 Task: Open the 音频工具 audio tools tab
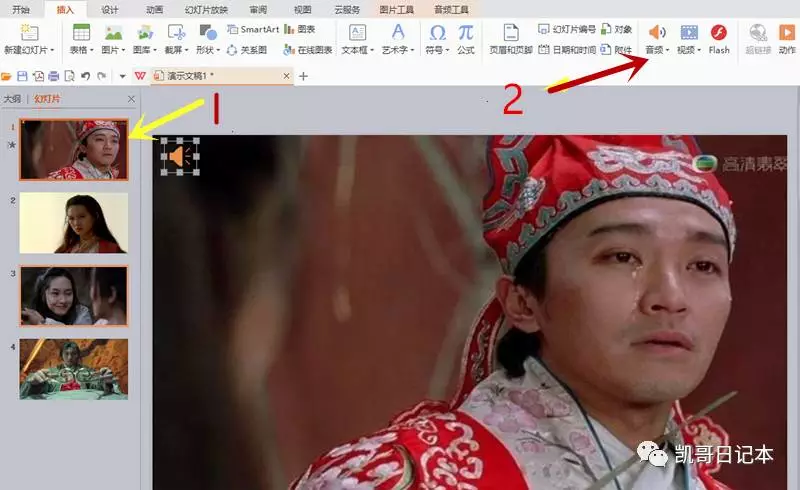451,9
